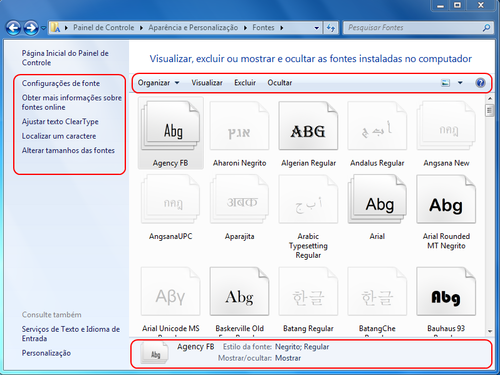Open Localizar um caractere
Screen dimensions: 500x375
[59, 136]
